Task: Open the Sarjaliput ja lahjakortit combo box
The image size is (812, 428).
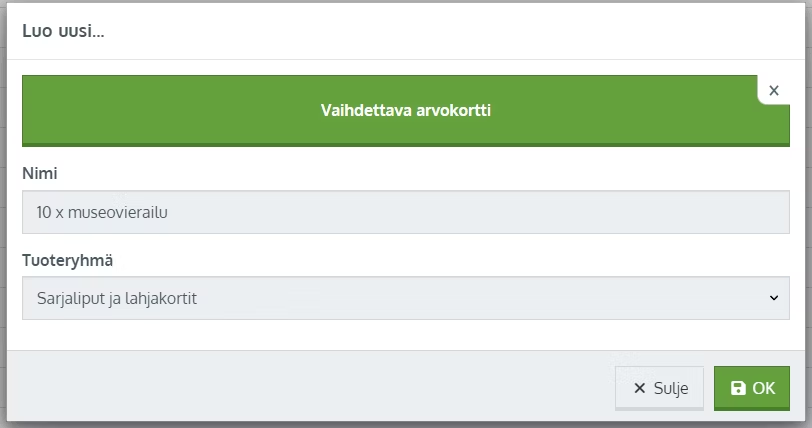Action: point(405,298)
